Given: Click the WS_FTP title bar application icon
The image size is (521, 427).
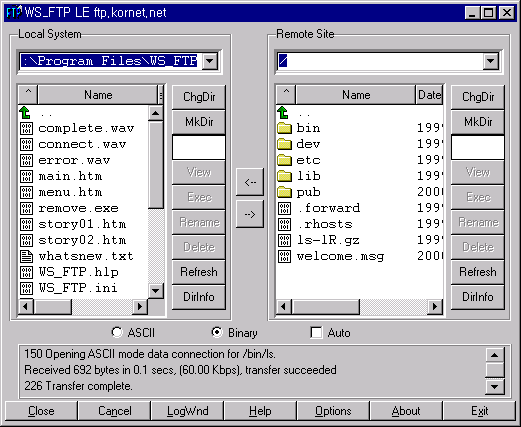Looking at the screenshot, I should [x=14, y=13].
